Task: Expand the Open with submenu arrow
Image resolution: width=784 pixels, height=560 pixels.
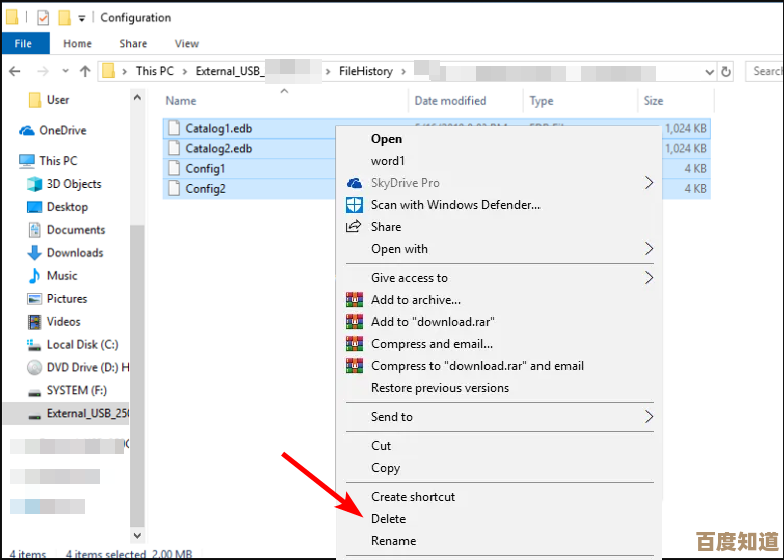Action: click(648, 249)
